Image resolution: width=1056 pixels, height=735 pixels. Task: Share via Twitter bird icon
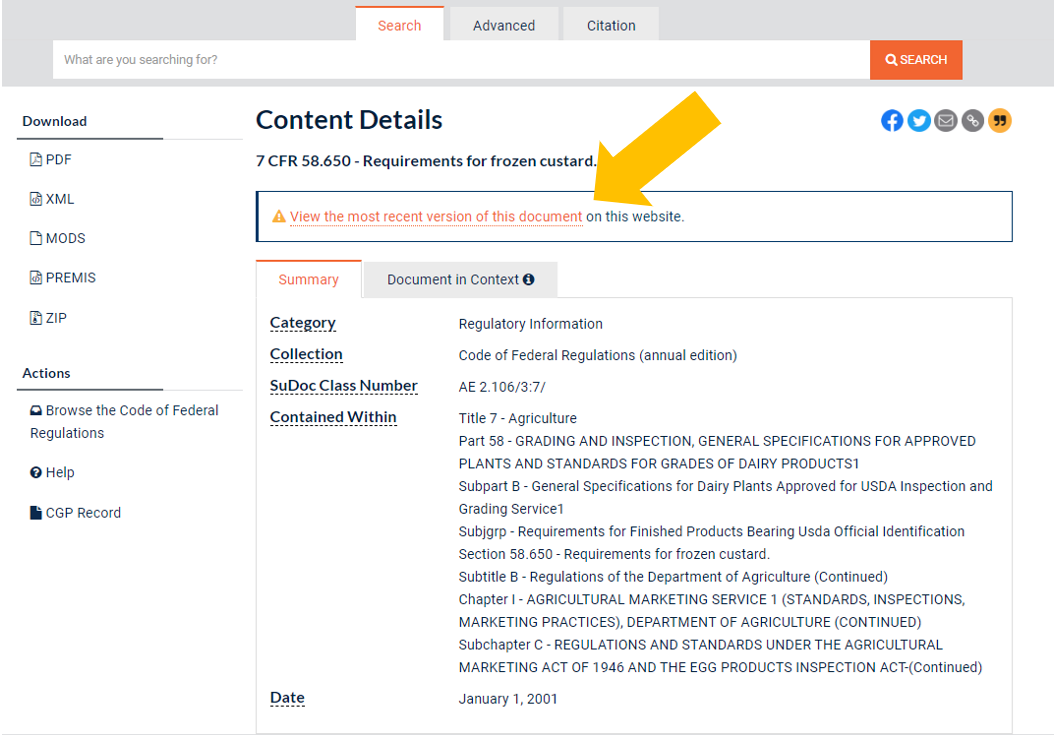click(919, 121)
